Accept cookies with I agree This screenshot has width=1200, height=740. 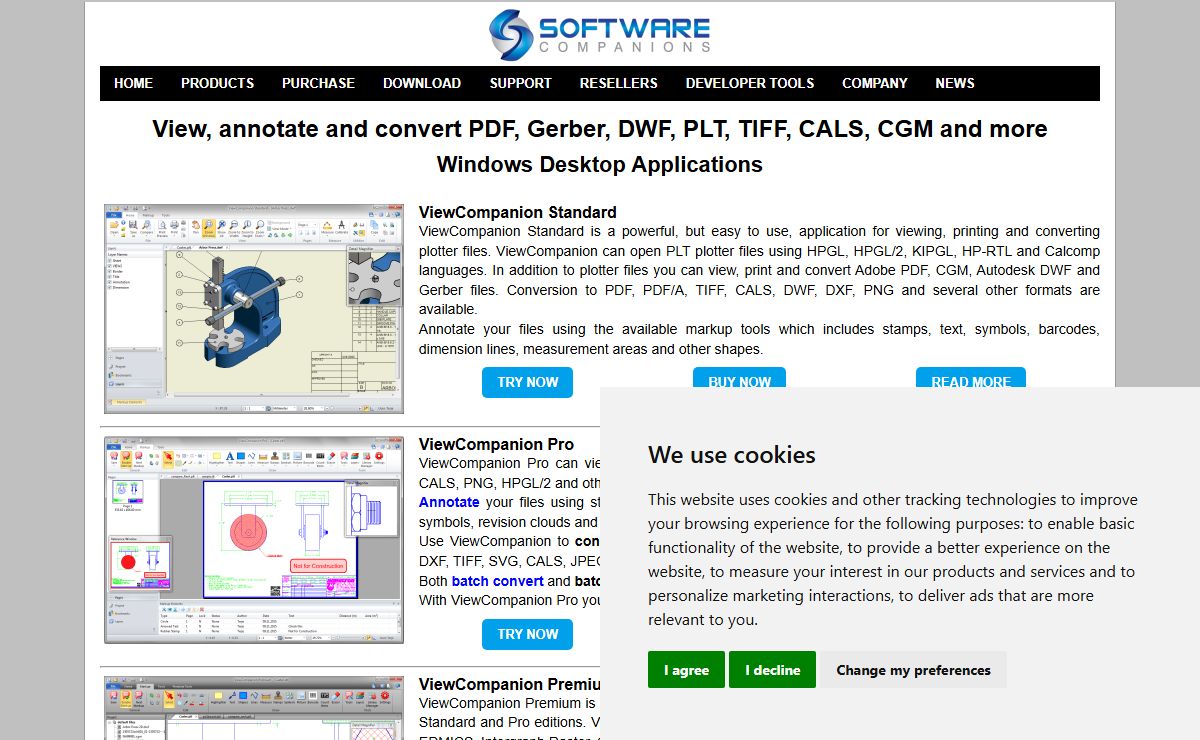click(x=686, y=670)
